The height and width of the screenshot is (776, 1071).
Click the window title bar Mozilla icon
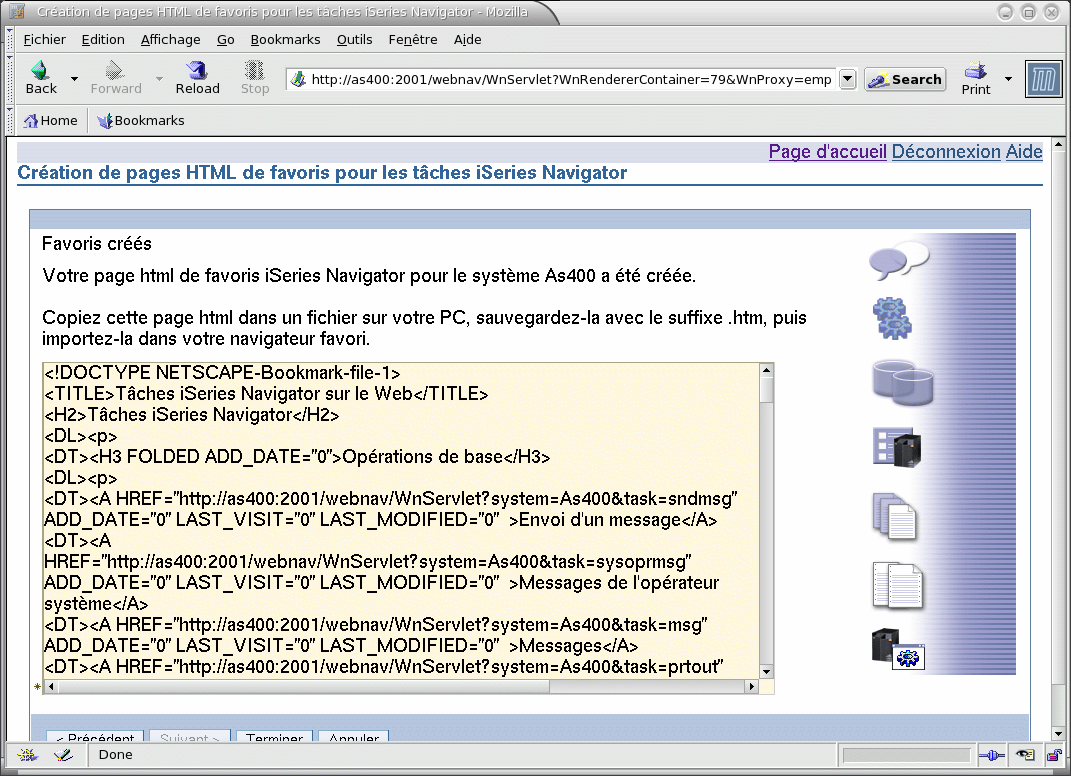point(16,12)
